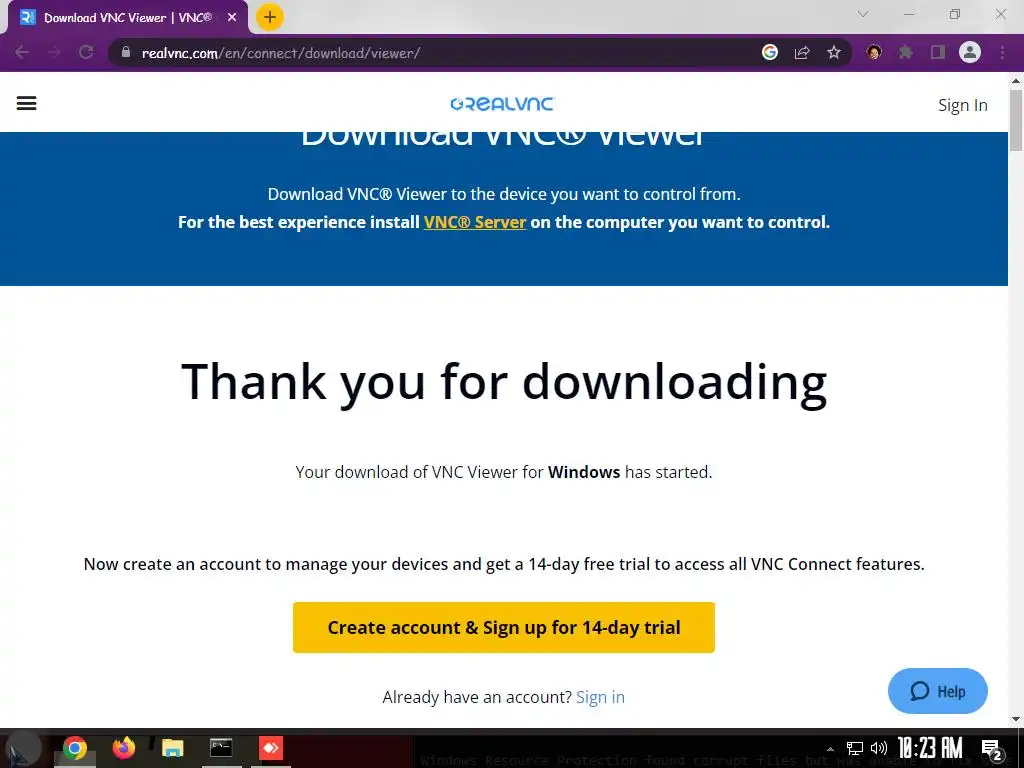Image resolution: width=1024 pixels, height=768 pixels.
Task: Open the red AnyDesk taskbar app
Action: 270,748
